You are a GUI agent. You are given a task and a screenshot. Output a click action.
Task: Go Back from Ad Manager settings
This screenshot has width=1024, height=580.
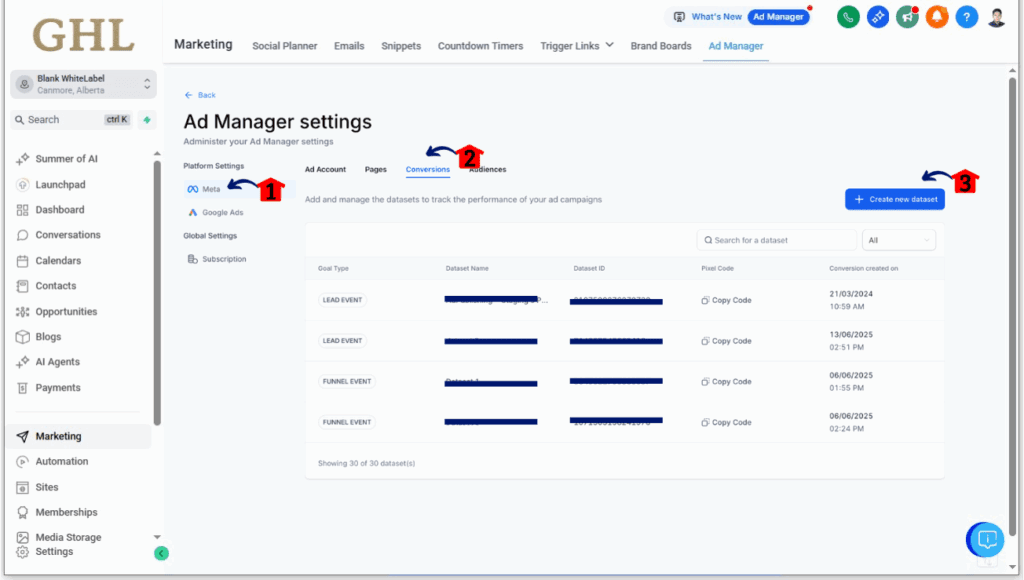pyautogui.click(x=200, y=95)
